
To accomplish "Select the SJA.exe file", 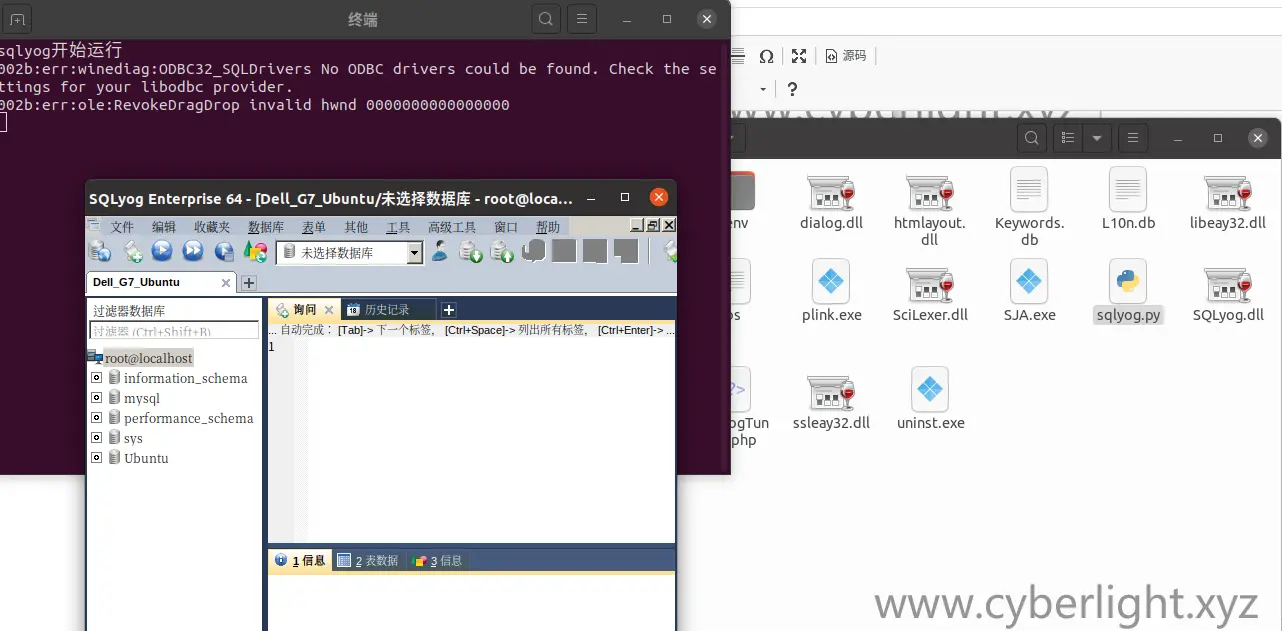I will coord(1029,292).
